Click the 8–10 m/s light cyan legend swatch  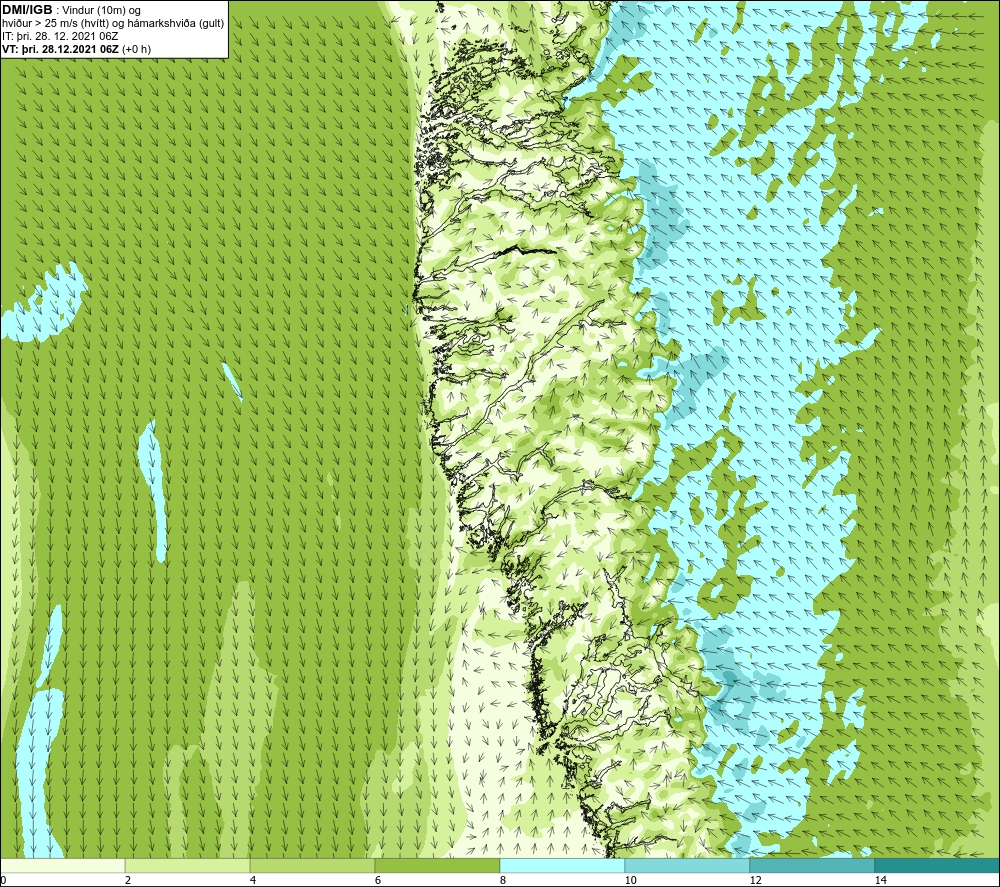[x=562, y=866]
